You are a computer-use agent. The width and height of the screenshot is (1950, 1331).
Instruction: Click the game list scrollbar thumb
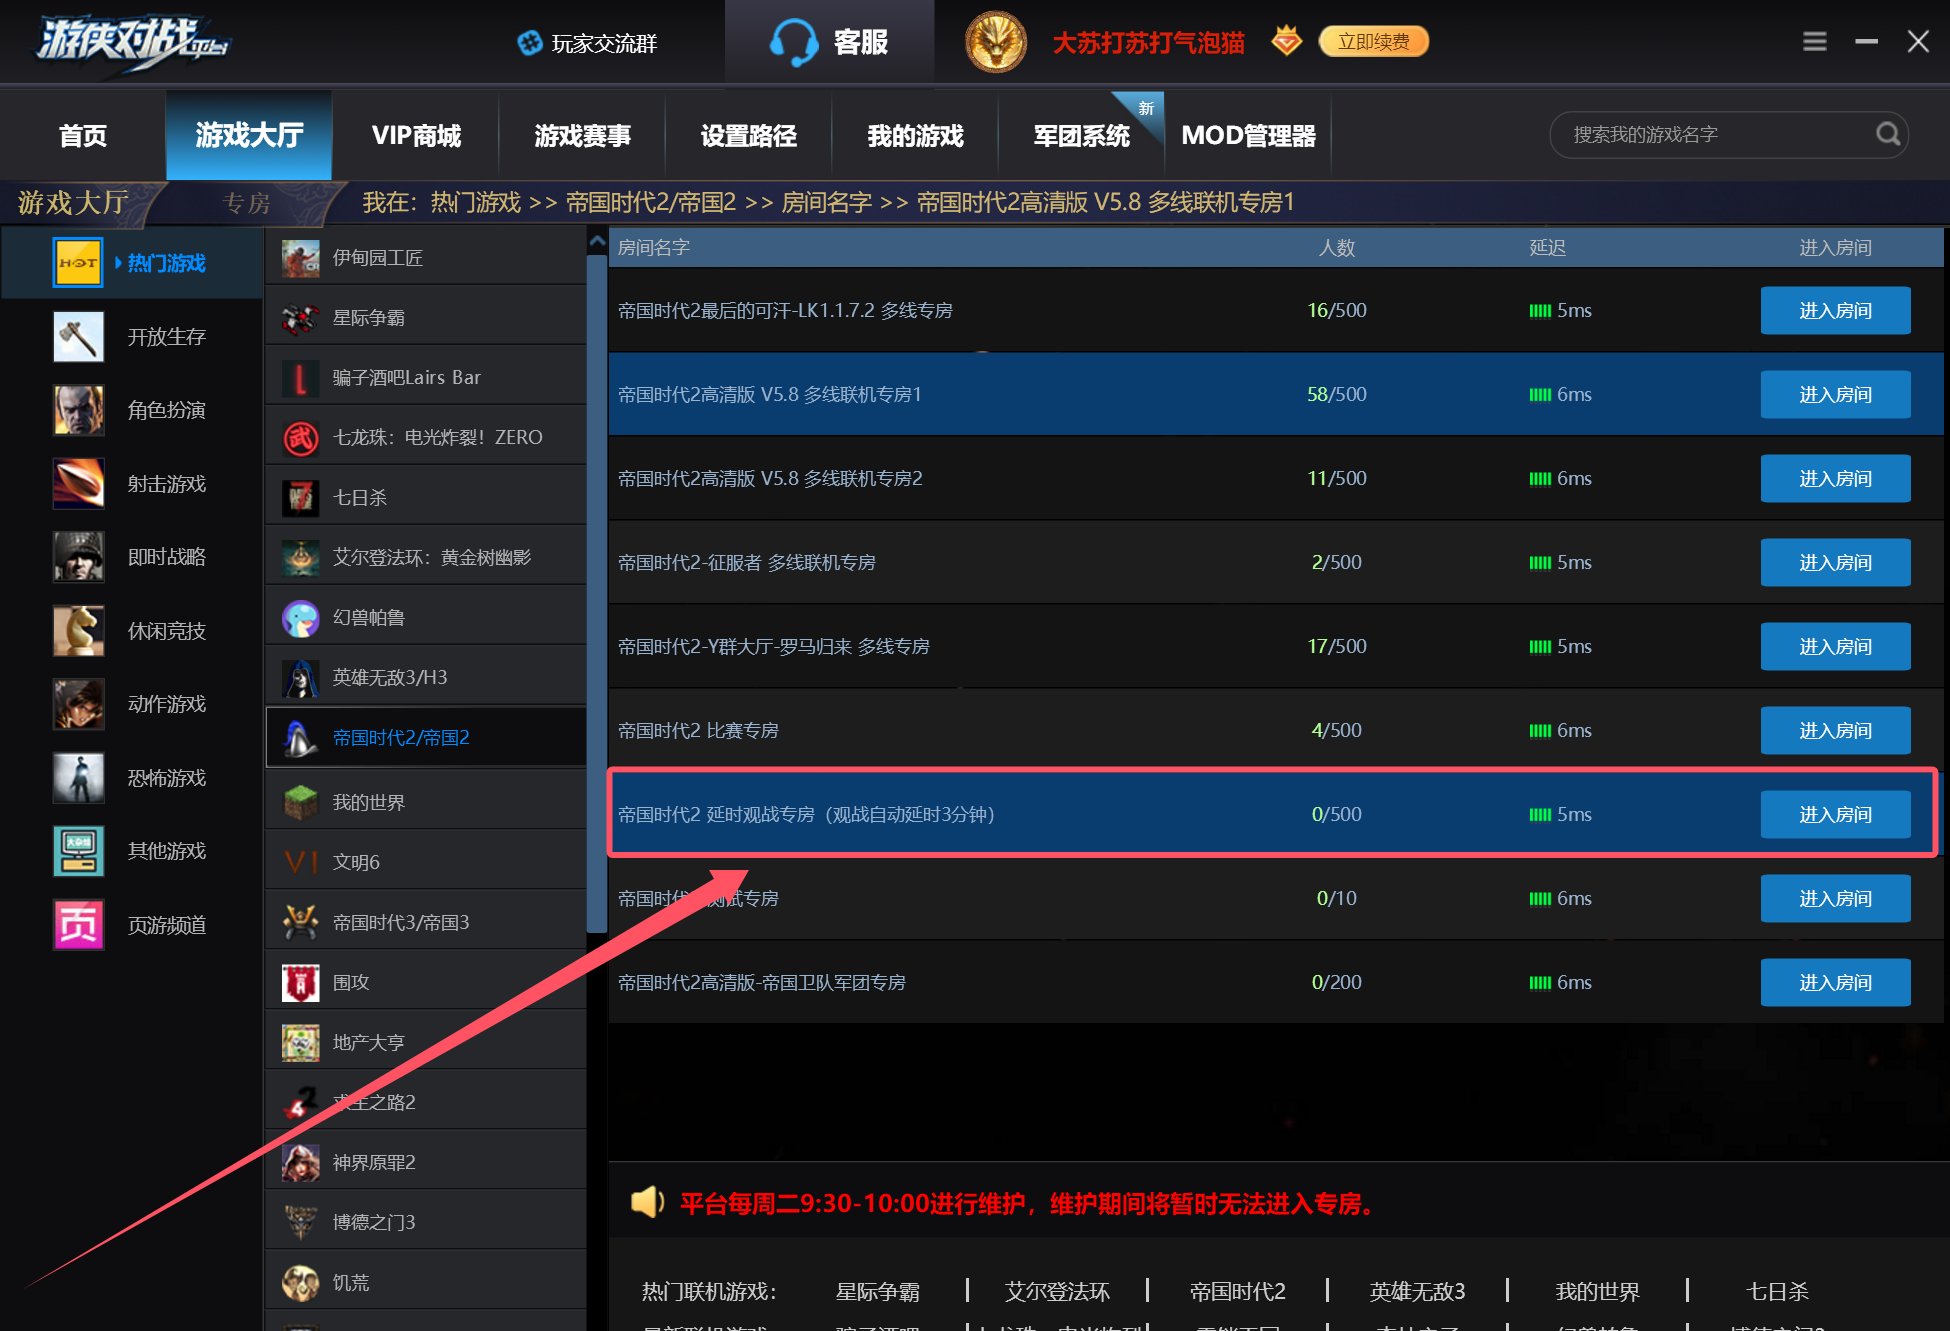(x=597, y=593)
